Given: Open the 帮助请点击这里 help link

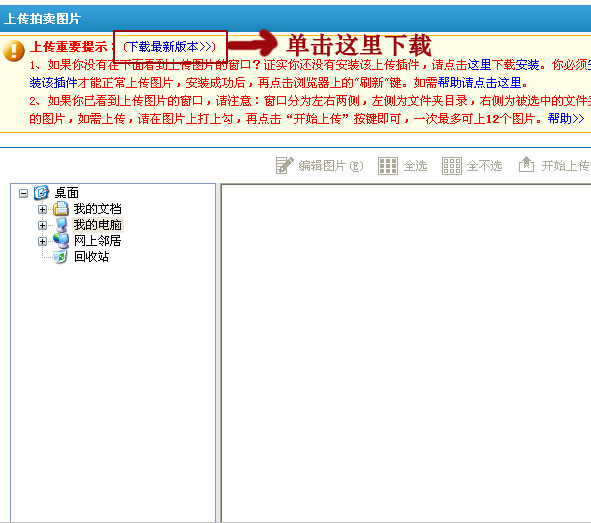Looking at the screenshot, I should pyautogui.click(x=479, y=83).
